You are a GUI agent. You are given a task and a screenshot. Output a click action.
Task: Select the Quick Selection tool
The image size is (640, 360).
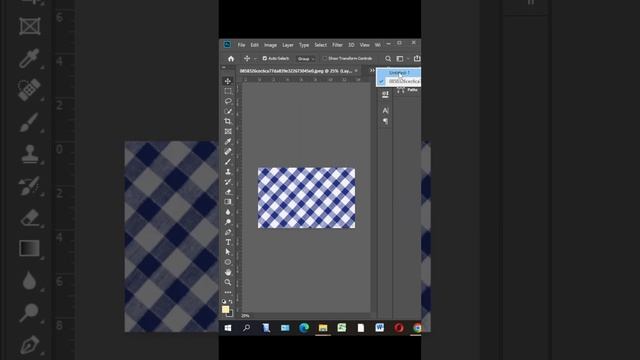click(x=228, y=111)
